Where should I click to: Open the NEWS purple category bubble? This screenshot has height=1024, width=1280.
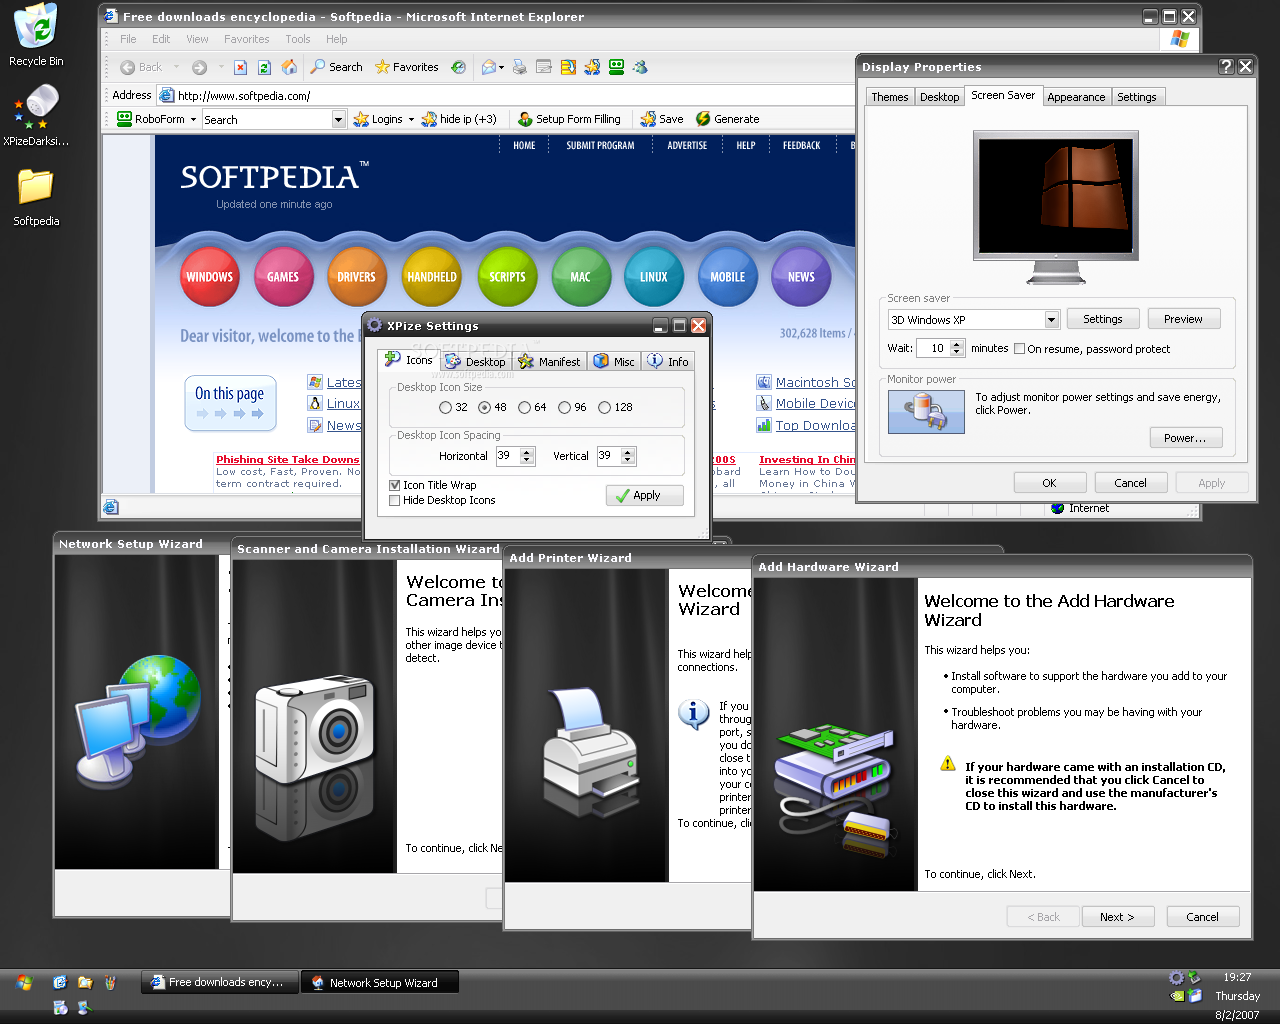click(801, 277)
